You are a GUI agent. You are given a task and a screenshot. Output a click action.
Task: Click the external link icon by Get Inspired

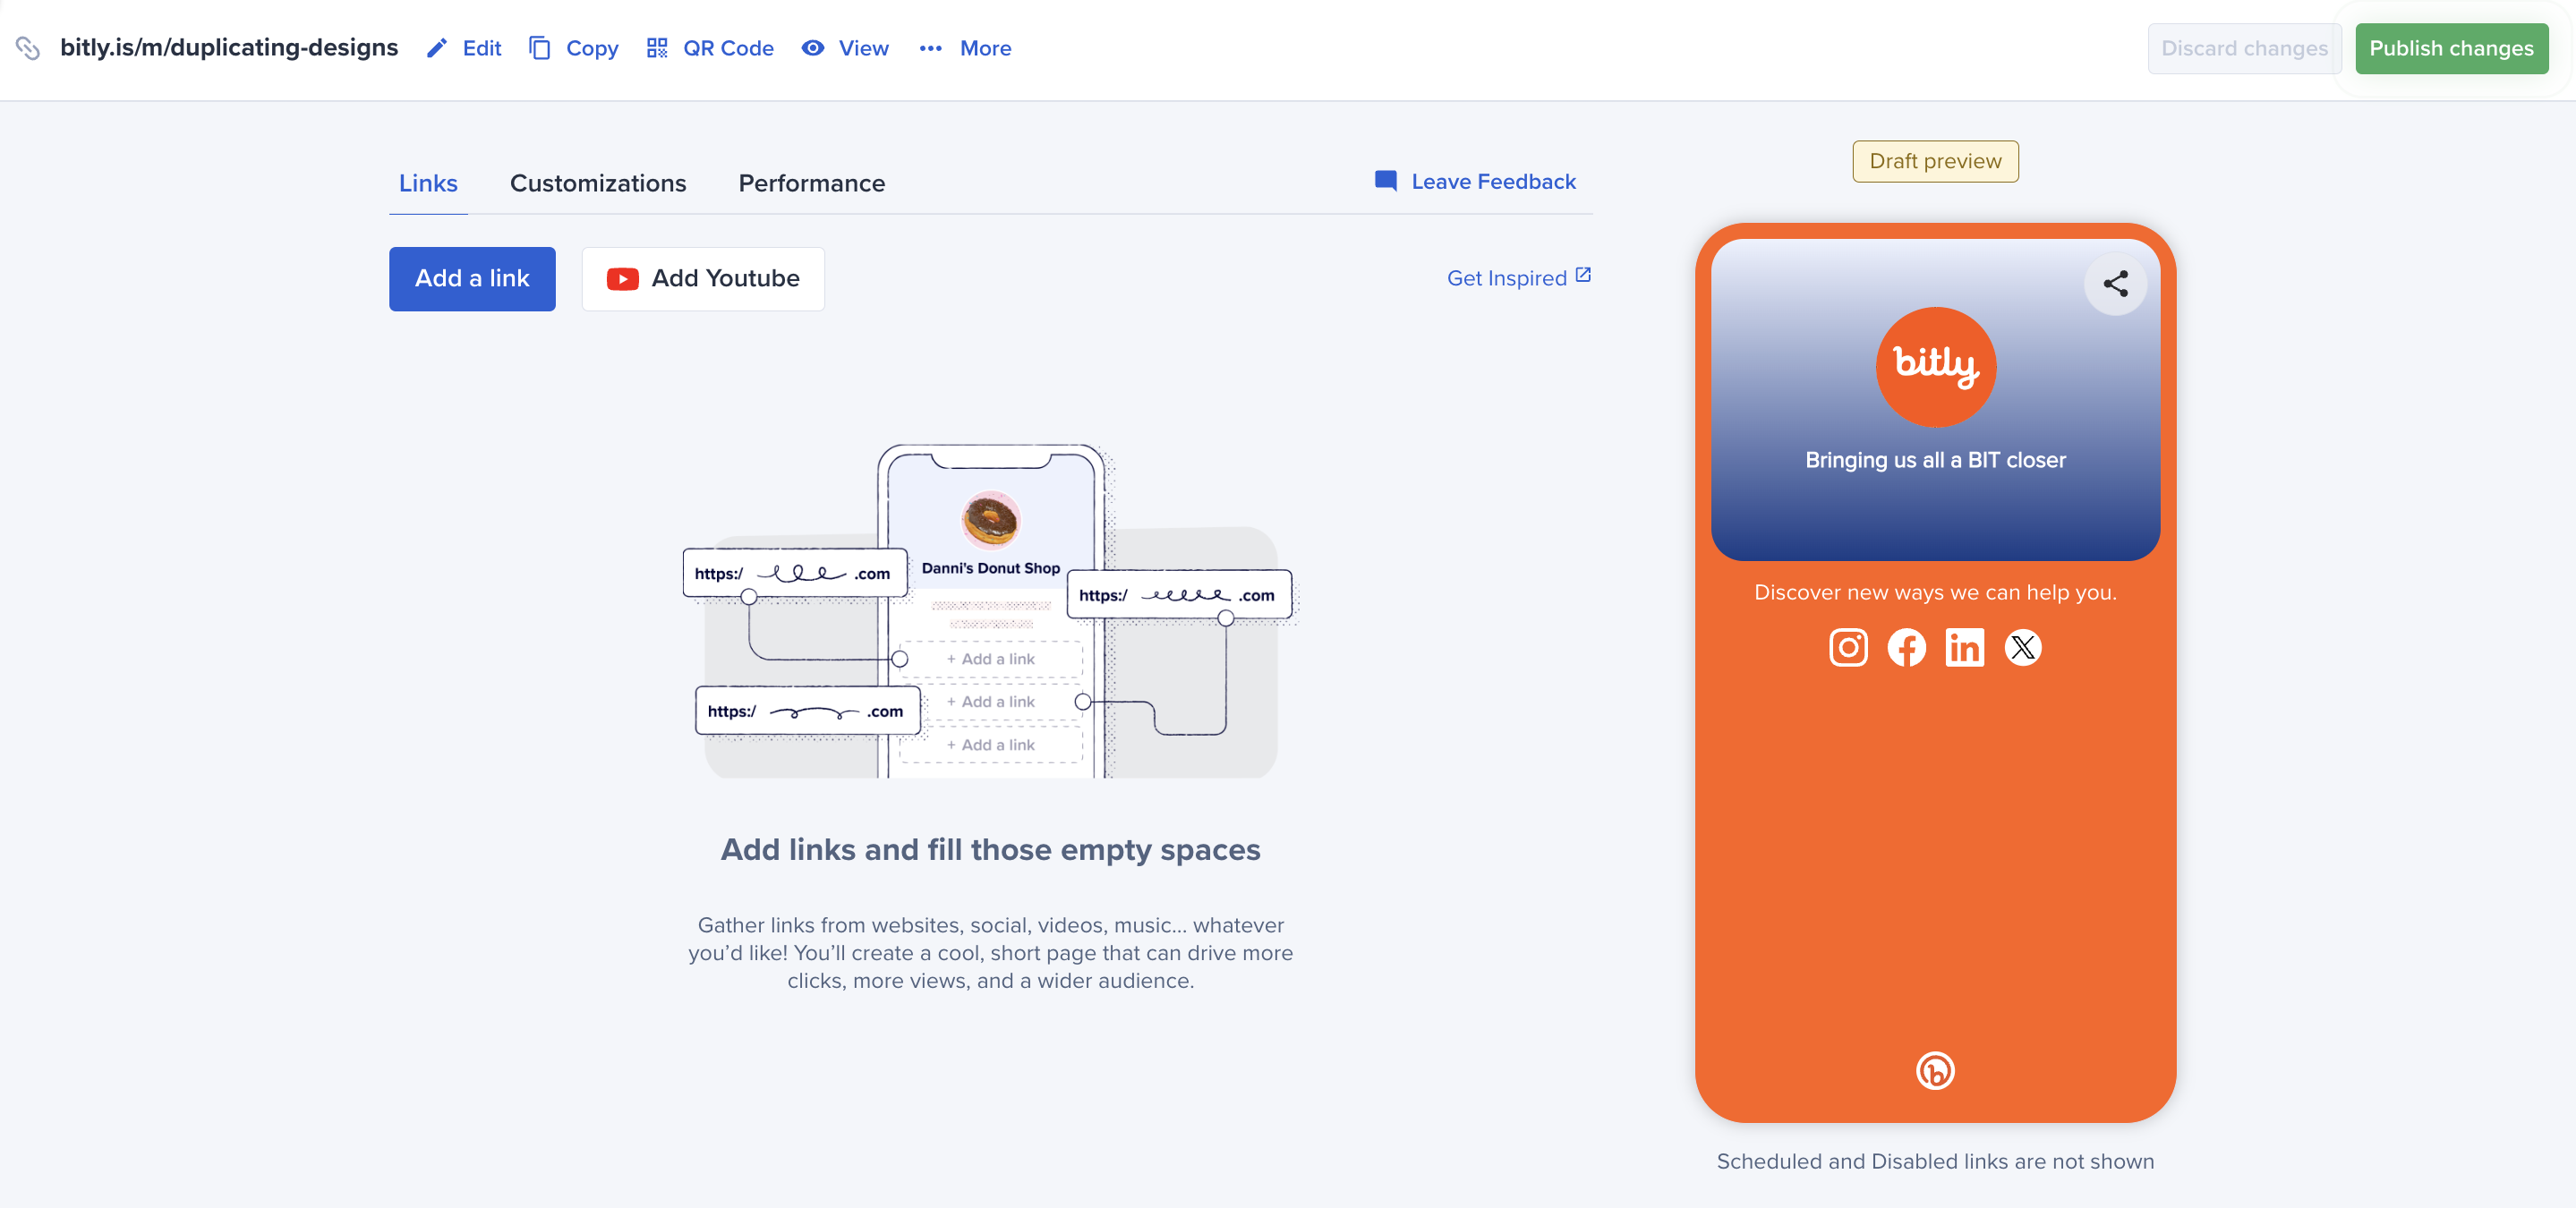tap(1583, 275)
